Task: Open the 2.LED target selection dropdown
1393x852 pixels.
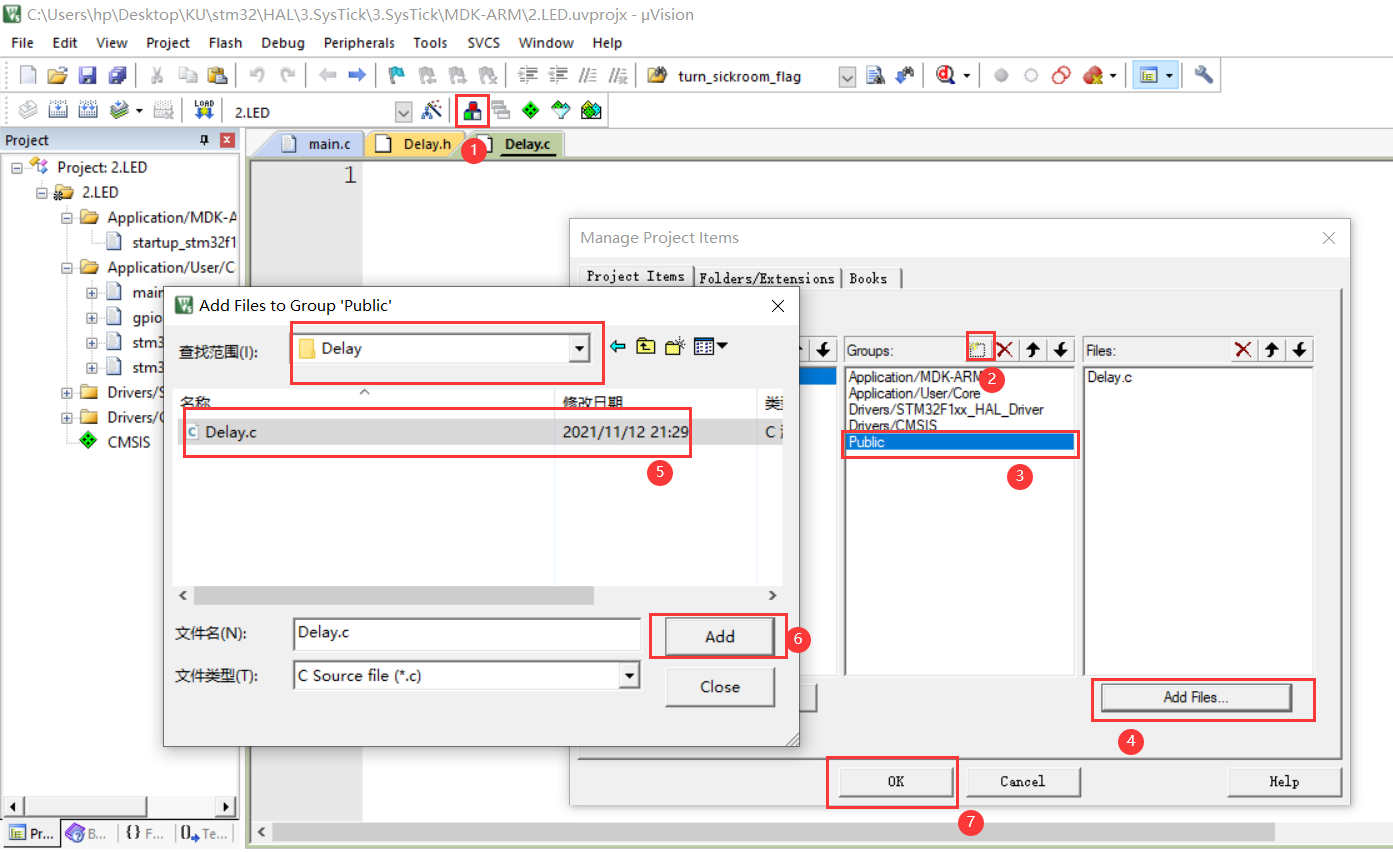Action: [404, 111]
